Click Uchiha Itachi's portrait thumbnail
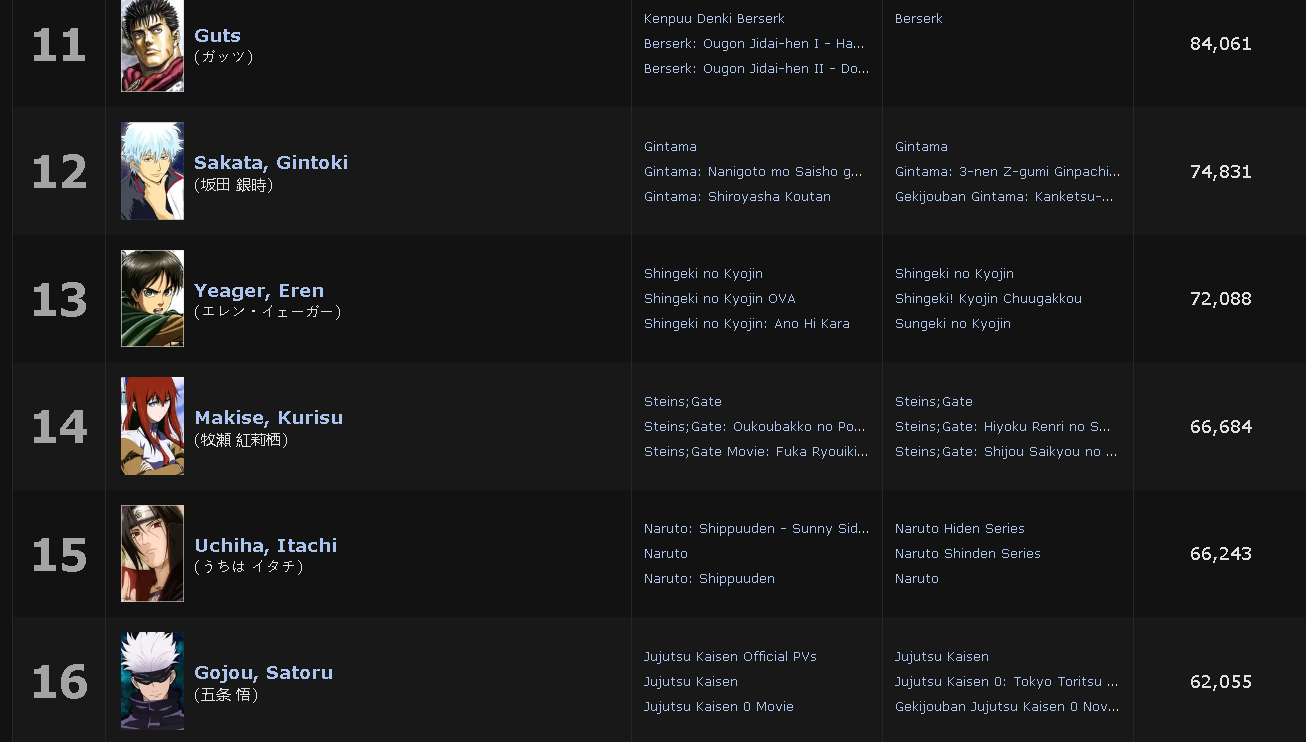This screenshot has height=742, width=1306. tap(152, 553)
